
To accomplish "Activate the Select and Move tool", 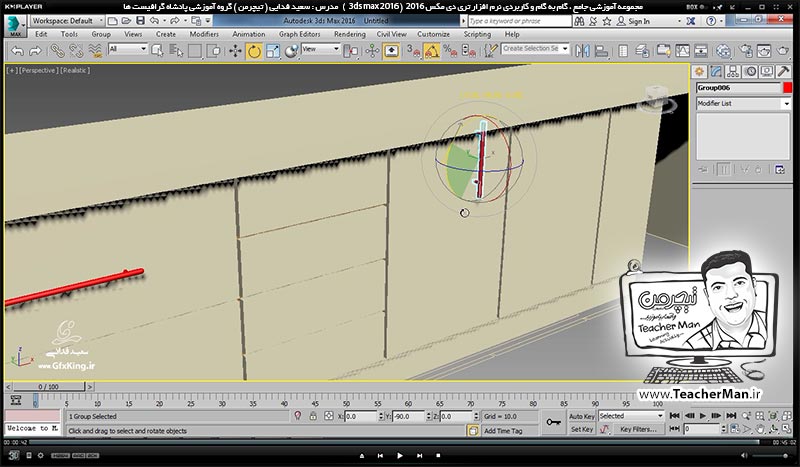I will pyautogui.click(x=235, y=51).
